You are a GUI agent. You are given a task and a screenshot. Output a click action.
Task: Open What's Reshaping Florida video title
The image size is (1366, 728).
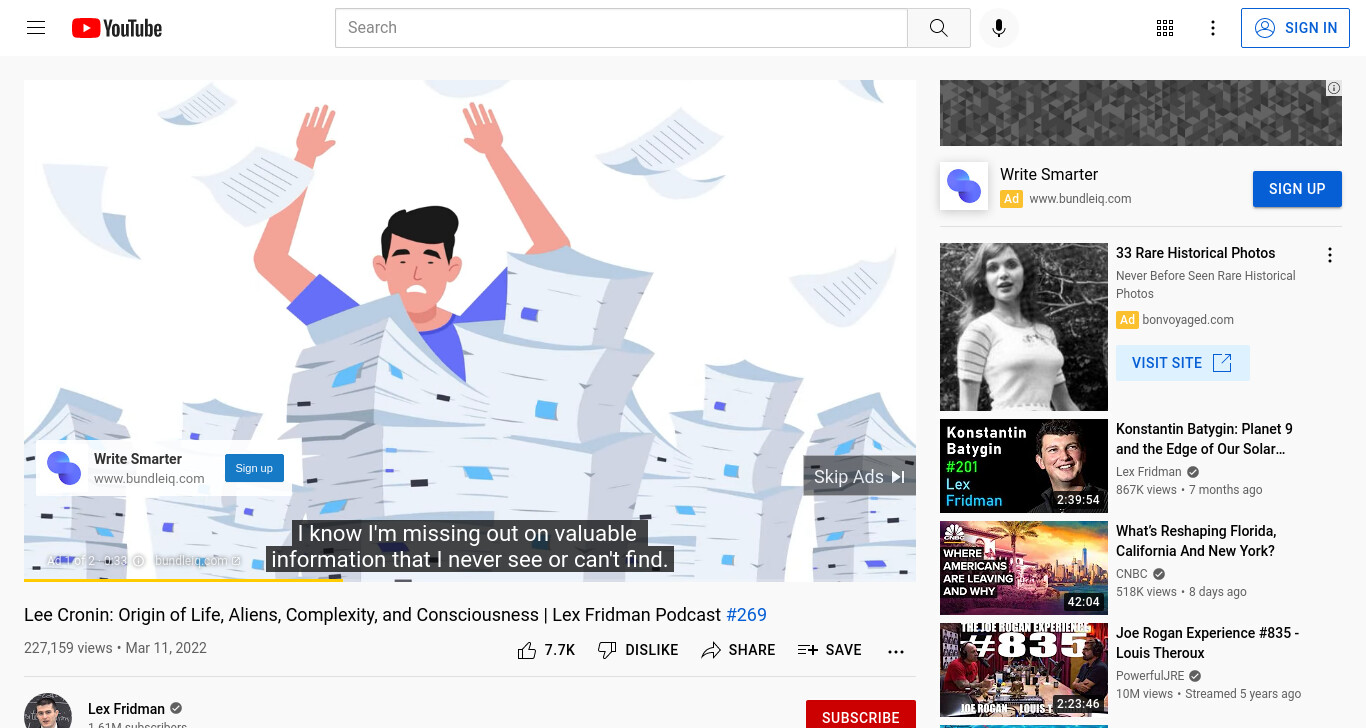[1196, 541]
